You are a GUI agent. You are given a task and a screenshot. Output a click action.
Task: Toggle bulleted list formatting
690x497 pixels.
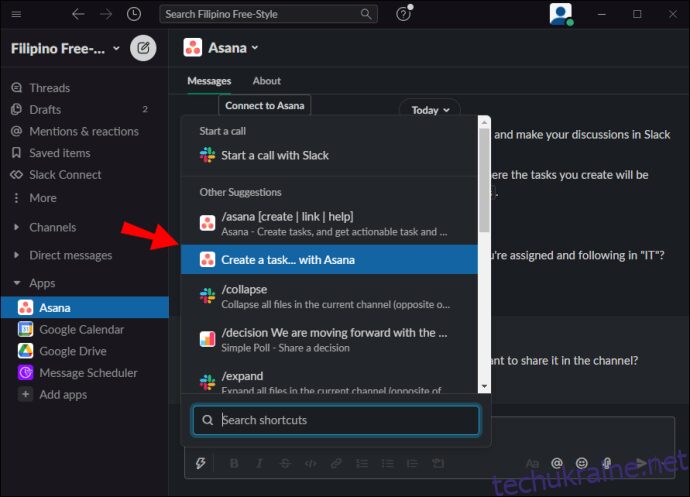tap(387, 463)
